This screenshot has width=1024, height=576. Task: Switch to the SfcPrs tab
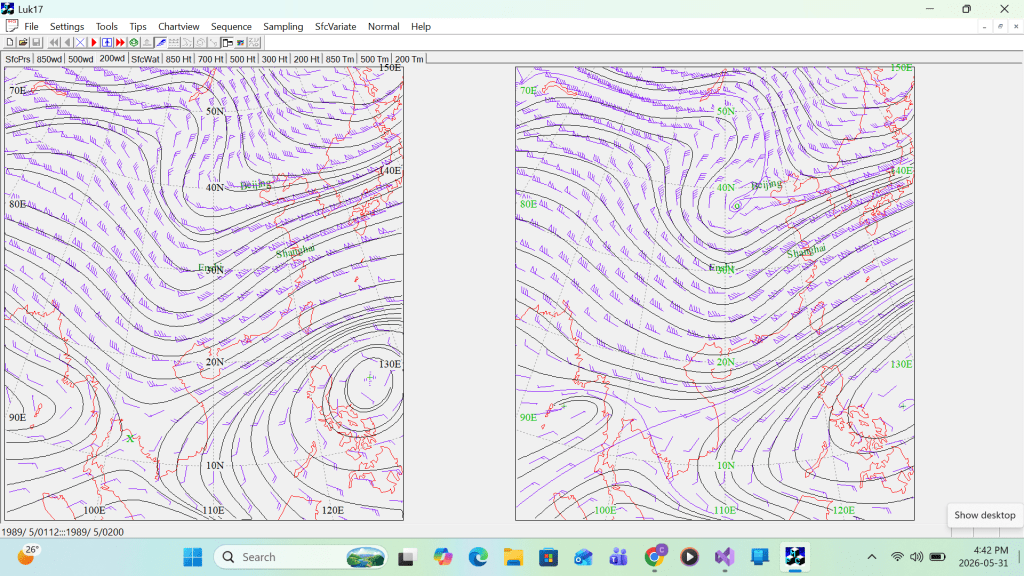[x=18, y=59]
